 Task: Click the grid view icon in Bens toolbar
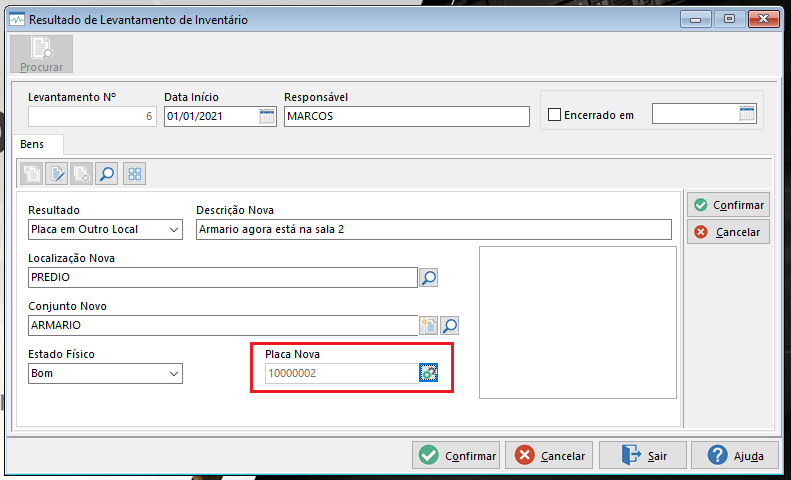(x=135, y=174)
